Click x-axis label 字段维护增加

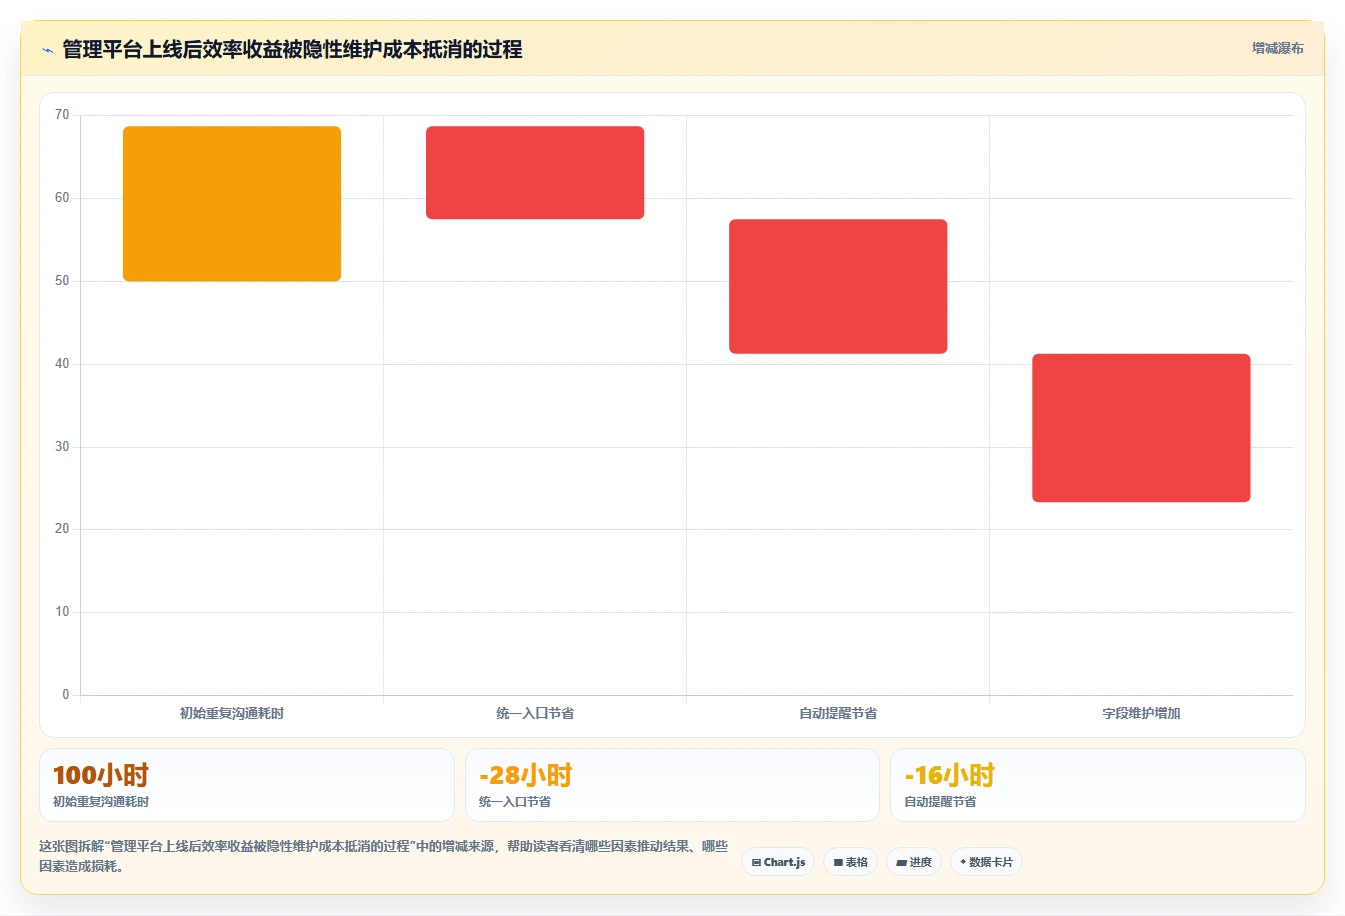pyautogui.click(x=1141, y=713)
